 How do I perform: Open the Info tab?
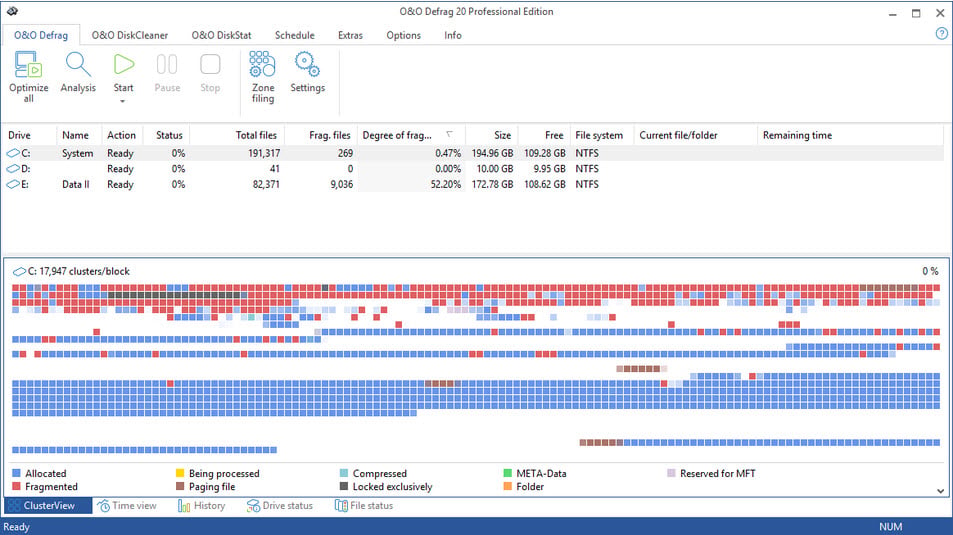pyautogui.click(x=452, y=35)
